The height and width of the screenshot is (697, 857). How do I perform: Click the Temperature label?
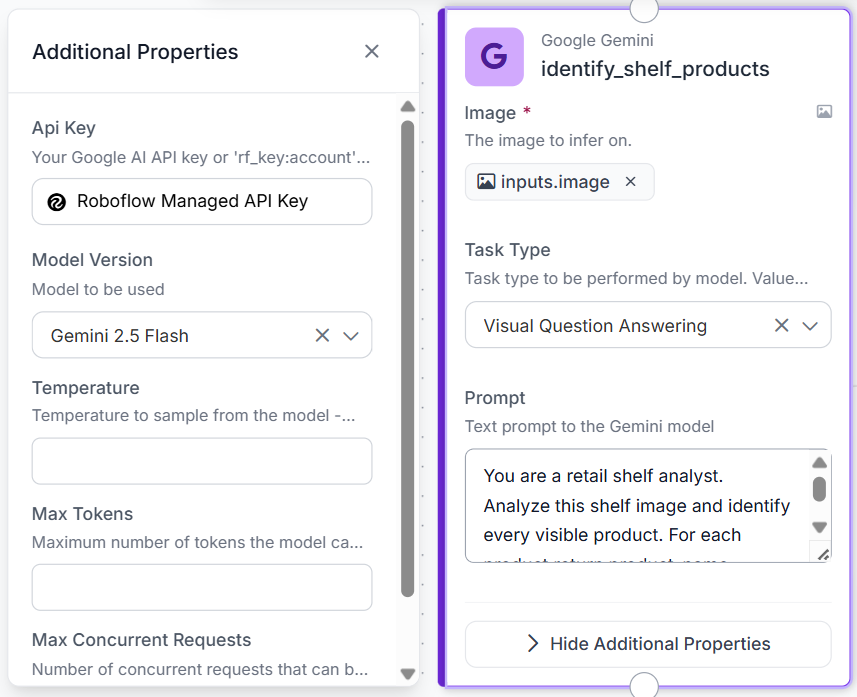(x=86, y=388)
